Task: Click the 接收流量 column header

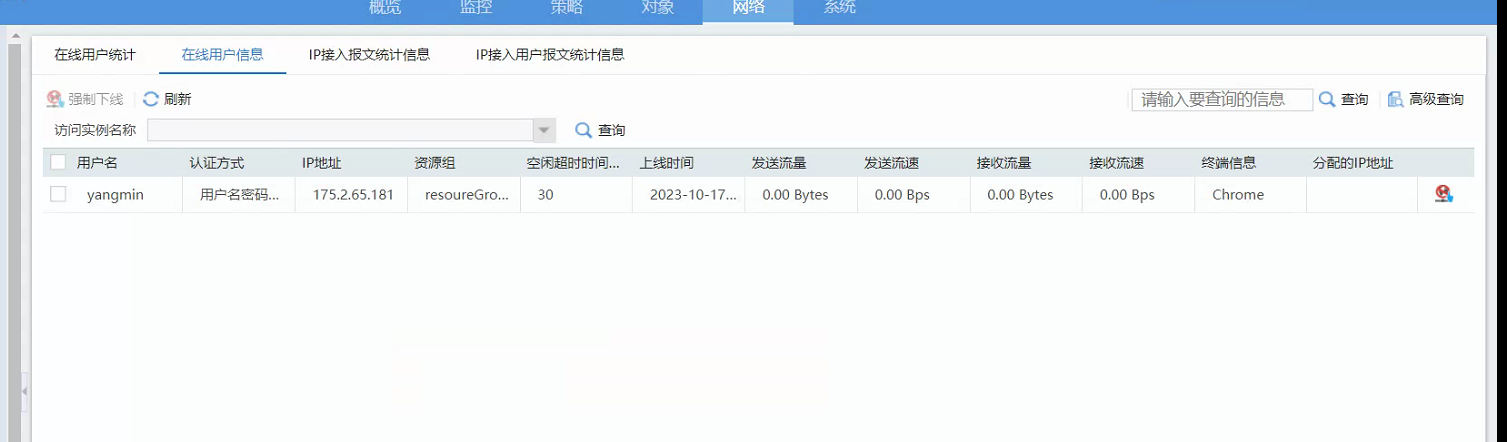Action: 1004,162
